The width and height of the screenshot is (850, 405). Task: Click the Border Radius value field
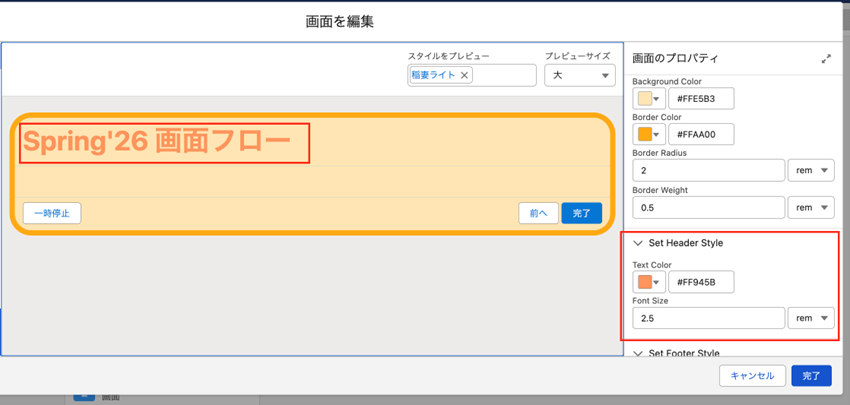click(708, 170)
